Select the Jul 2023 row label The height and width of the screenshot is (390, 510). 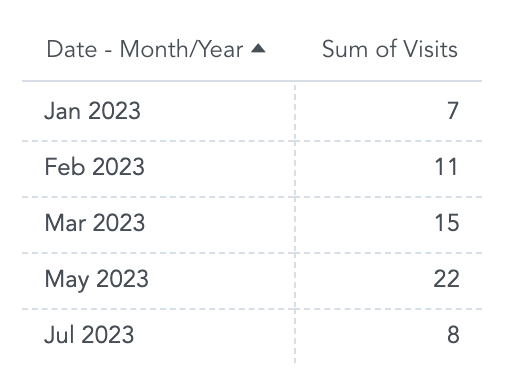pos(89,335)
